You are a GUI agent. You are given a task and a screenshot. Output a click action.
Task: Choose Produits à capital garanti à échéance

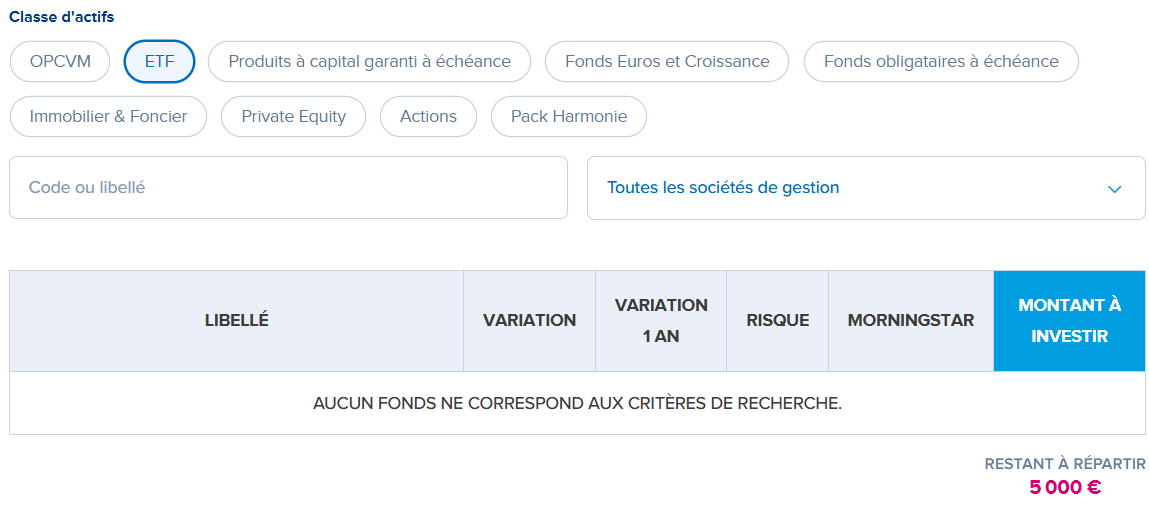(x=369, y=62)
